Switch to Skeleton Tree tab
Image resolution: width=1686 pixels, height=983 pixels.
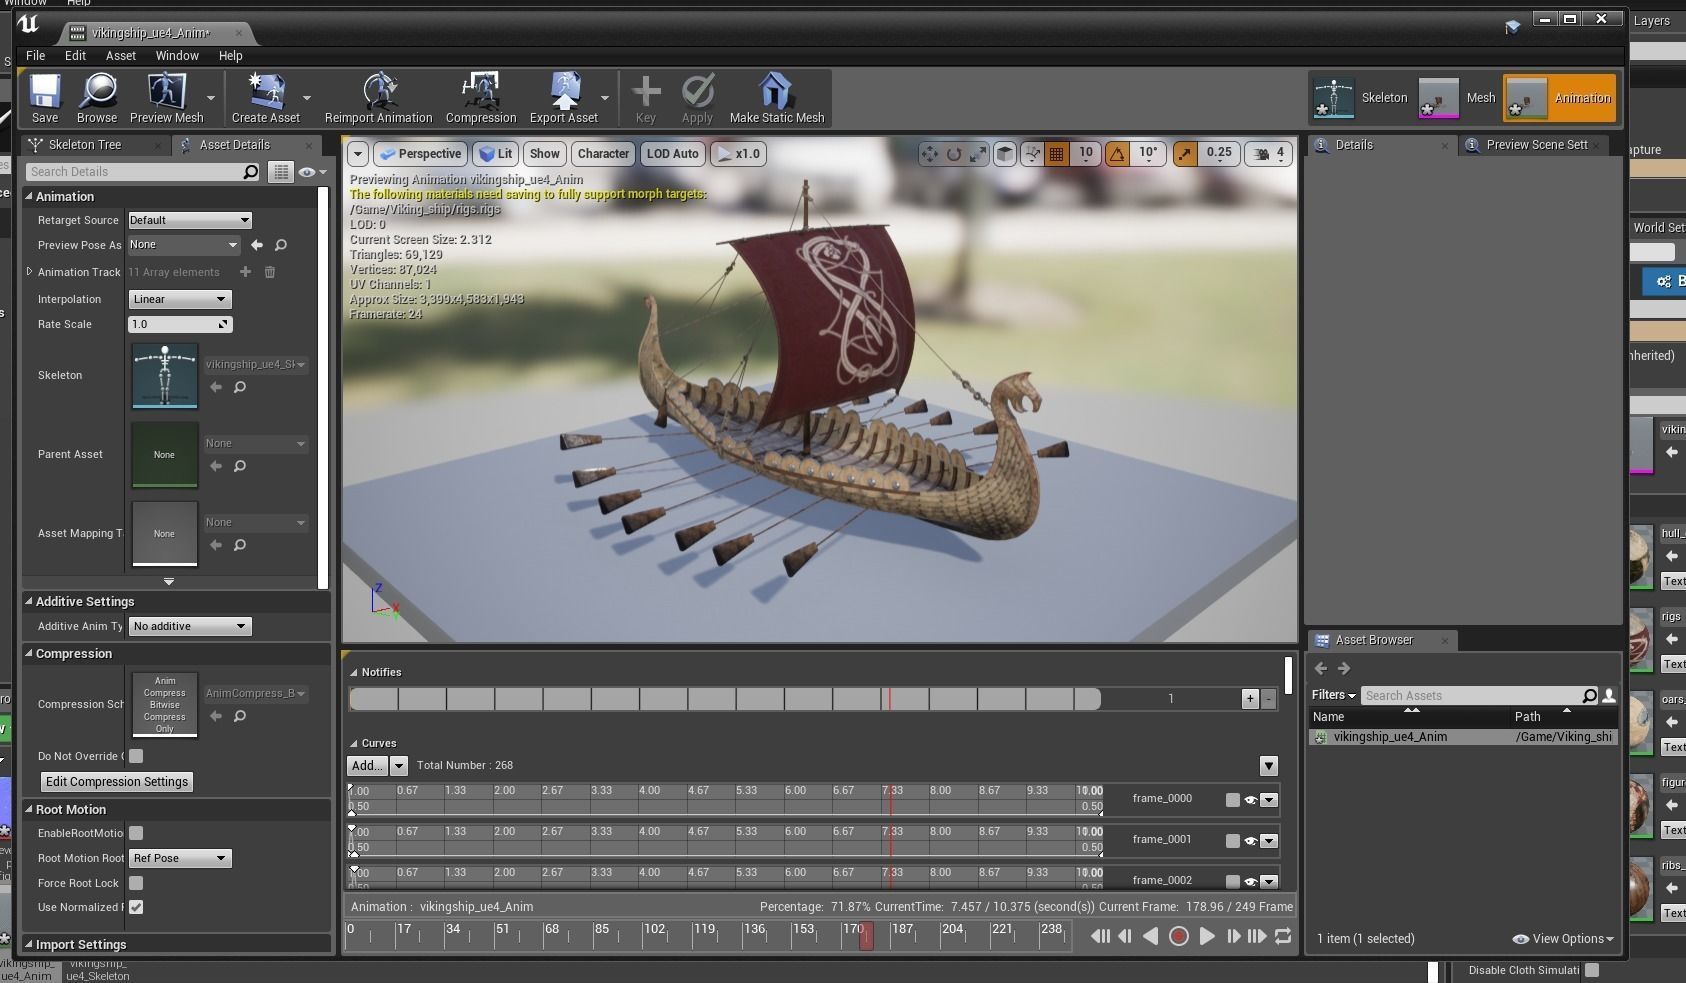85,145
